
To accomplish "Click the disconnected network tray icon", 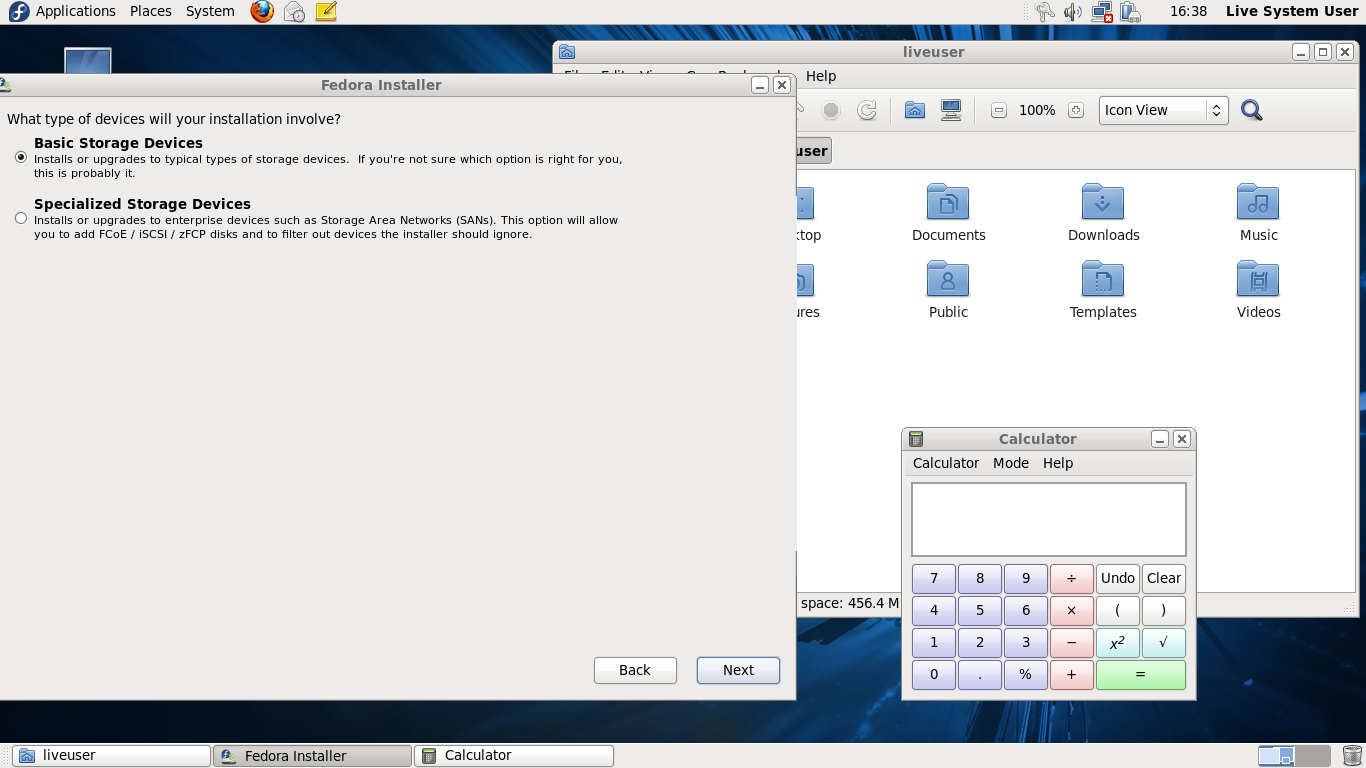I will point(1102,12).
